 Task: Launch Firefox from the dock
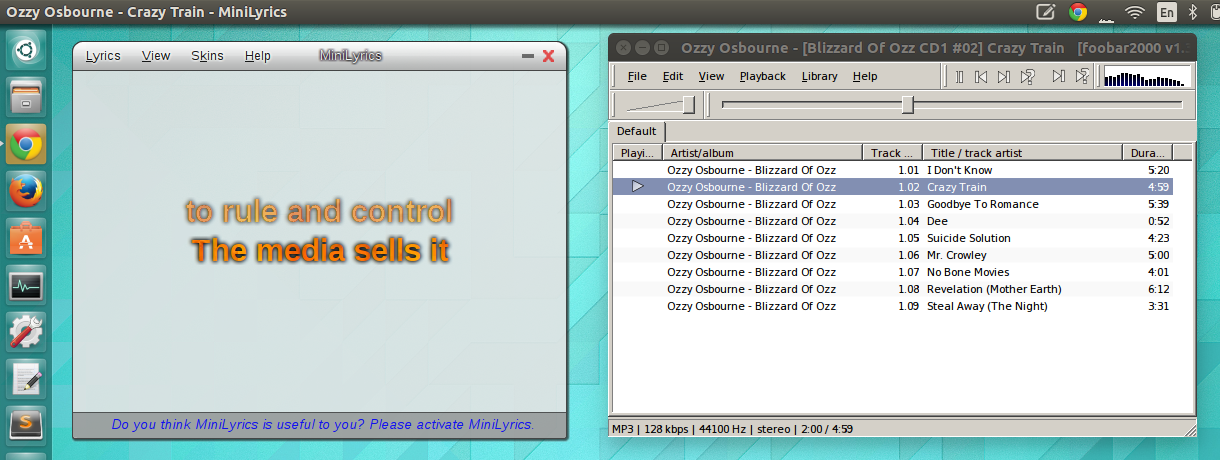(x=26, y=192)
